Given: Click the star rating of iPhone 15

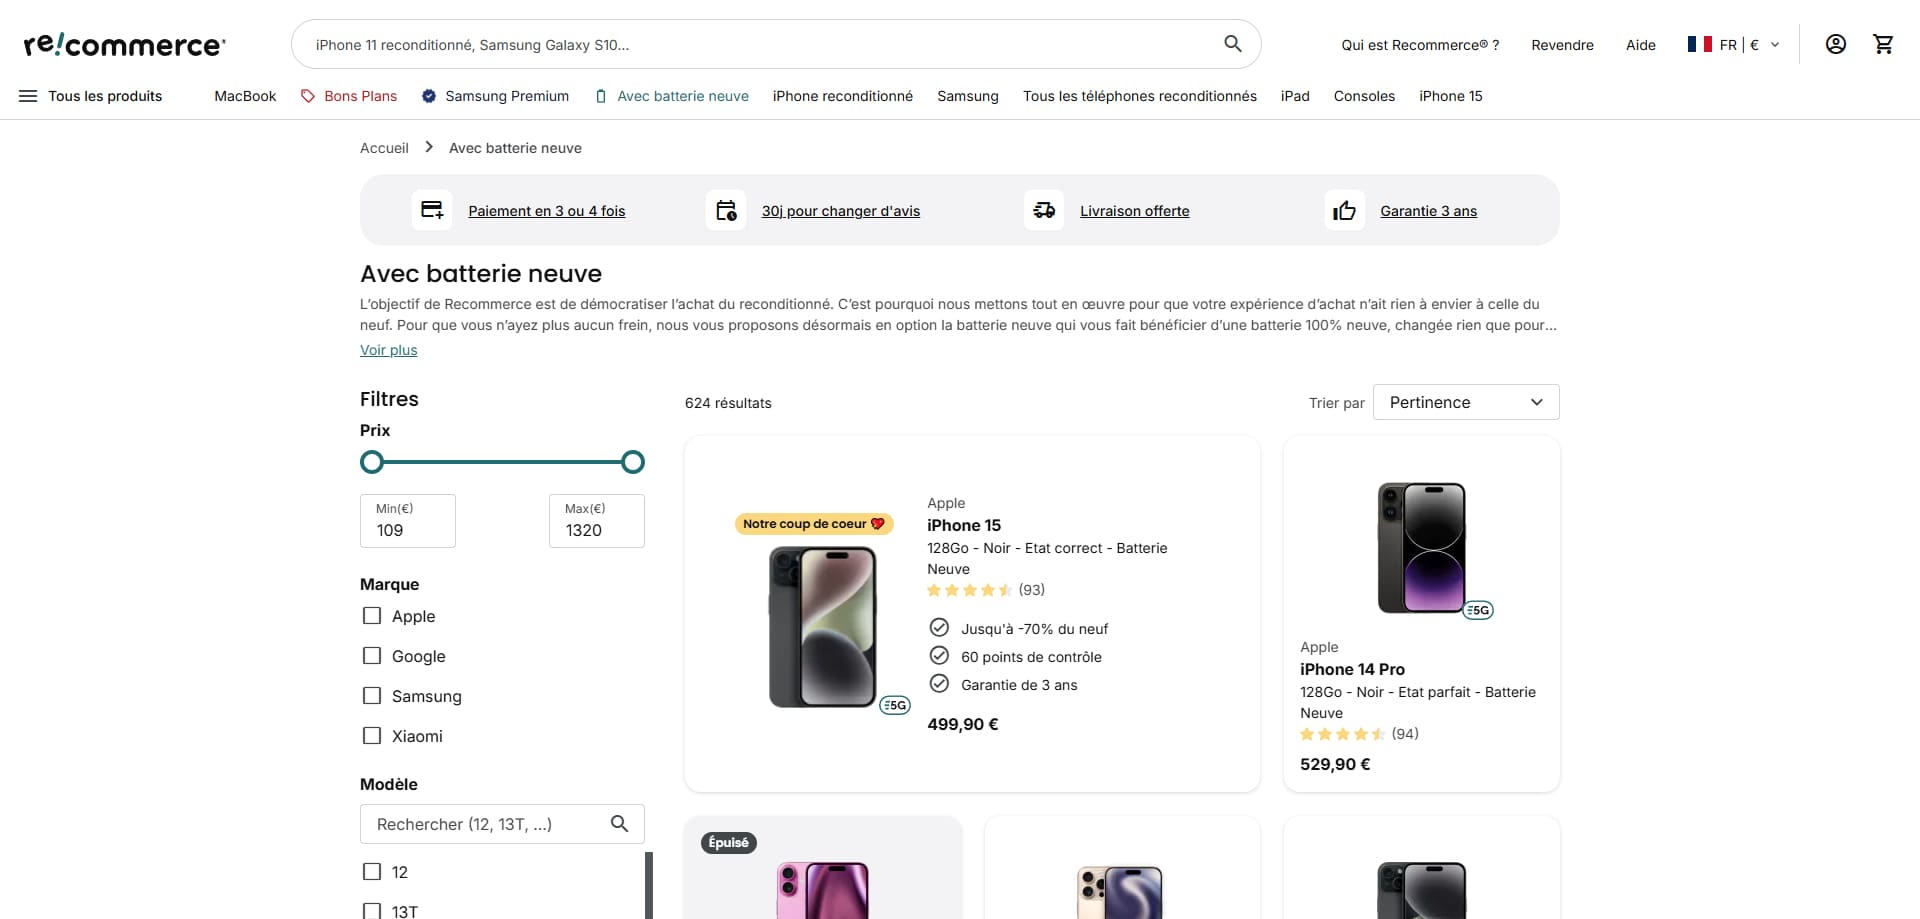Looking at the screenshot, I should (970, 590).
